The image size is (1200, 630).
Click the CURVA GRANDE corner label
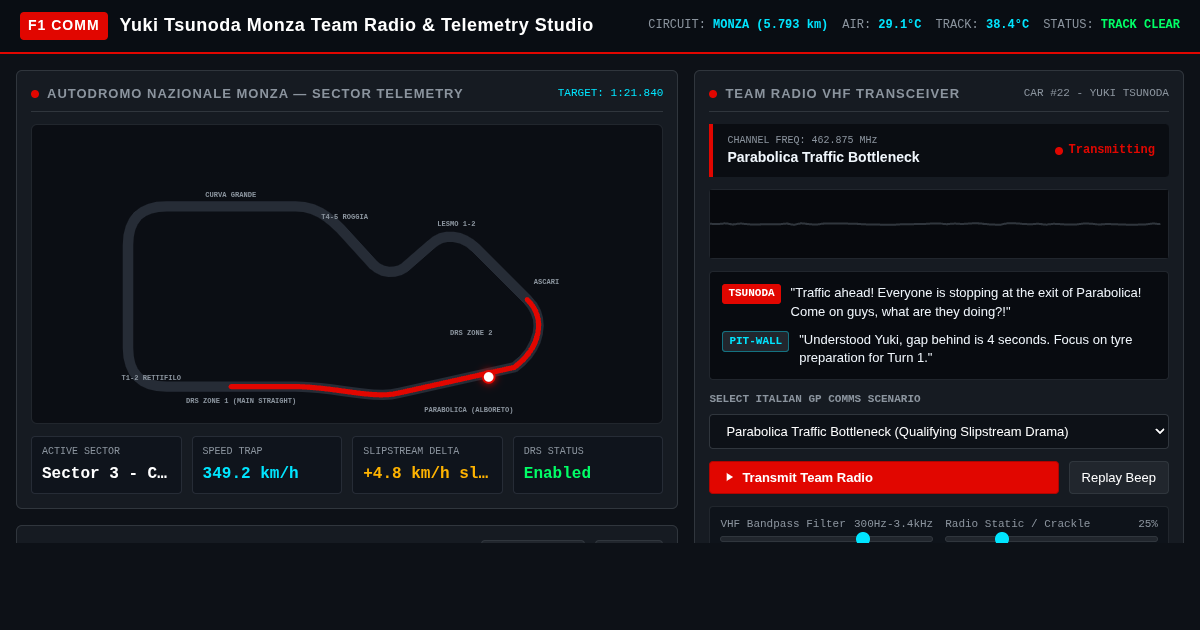231,195
